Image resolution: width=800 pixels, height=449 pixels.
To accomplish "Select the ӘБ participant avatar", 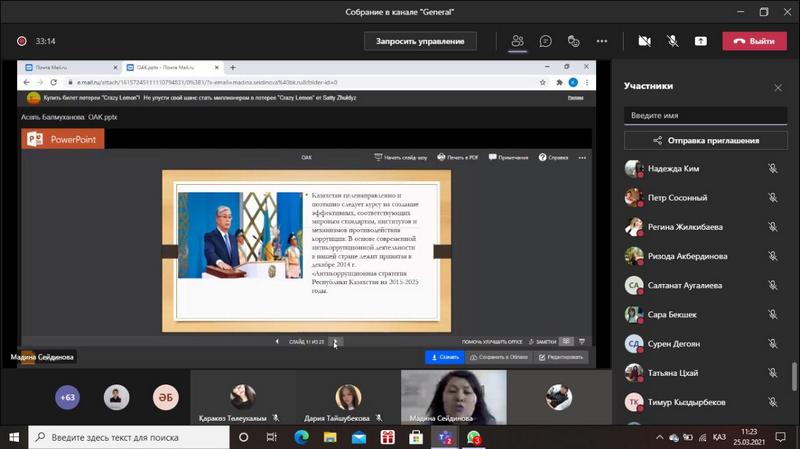I will (165, 397).
